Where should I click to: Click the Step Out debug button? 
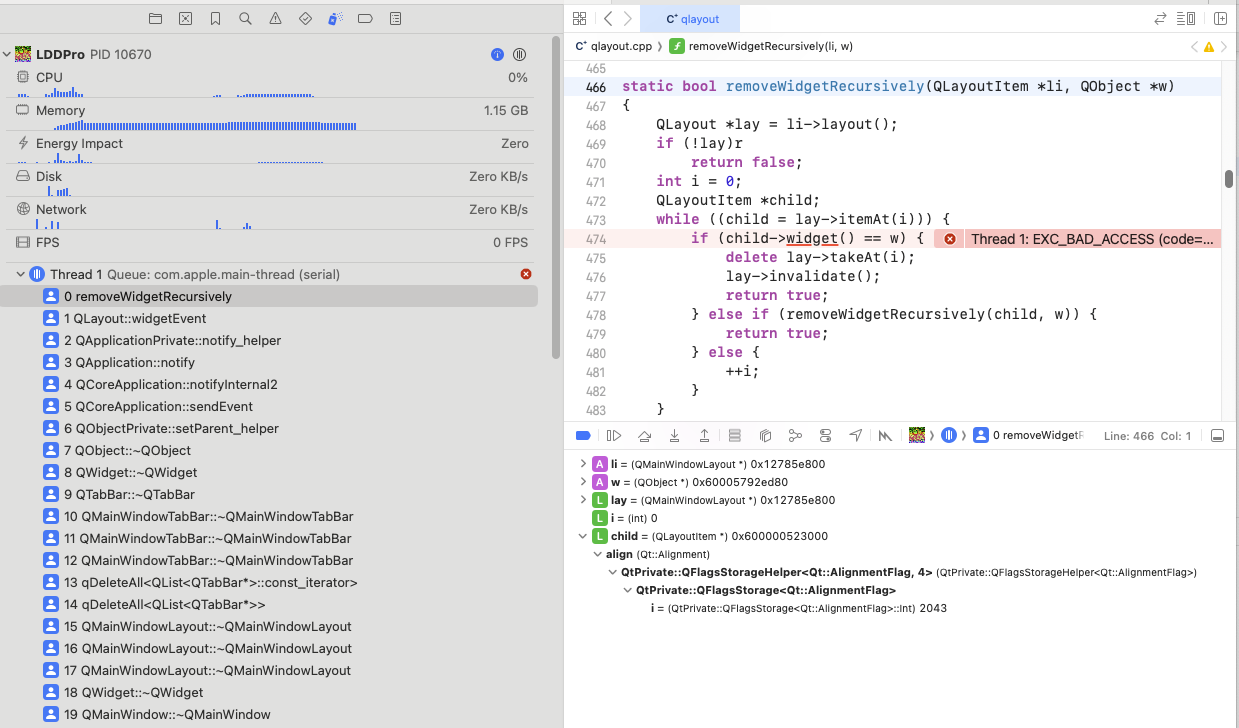point(705,436)
